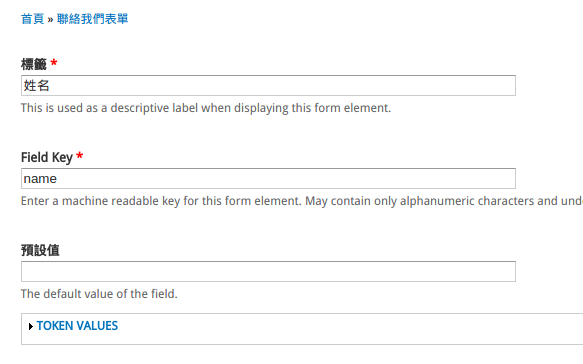The height and width of the screenshot is (364, 583).
Task: Click the red asterisk beside 標籤
Action: 54,62
